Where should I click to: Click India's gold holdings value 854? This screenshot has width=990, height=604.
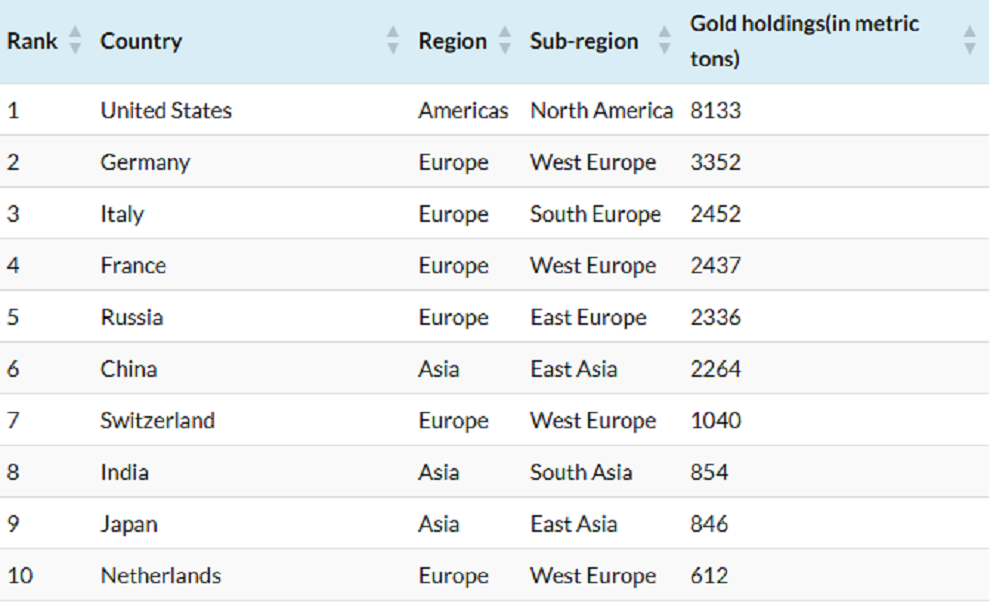(709, 472)
